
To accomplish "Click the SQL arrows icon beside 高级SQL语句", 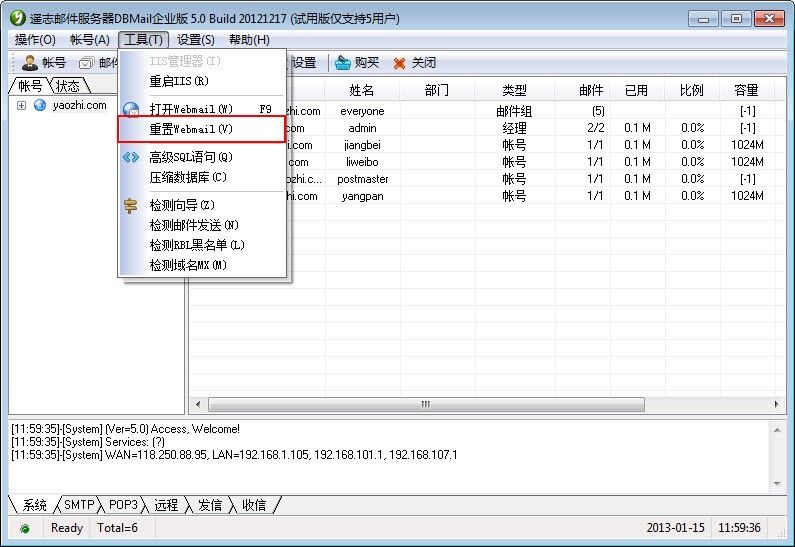I will (131, 157).
